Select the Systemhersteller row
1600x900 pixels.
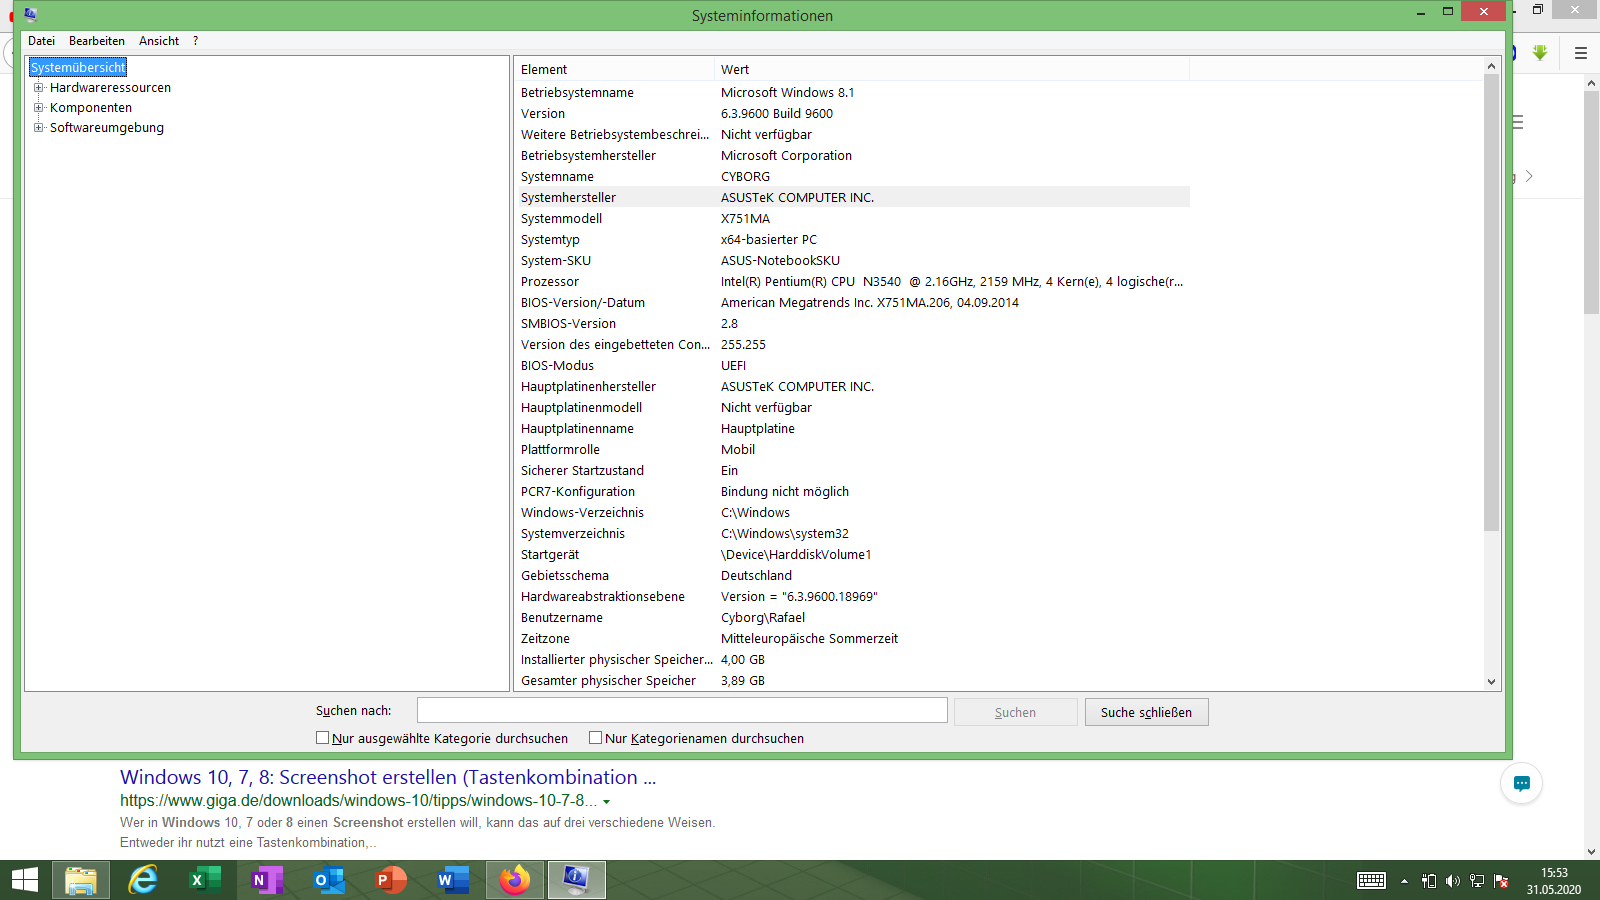pyautogui.click(x=852, y=197)
